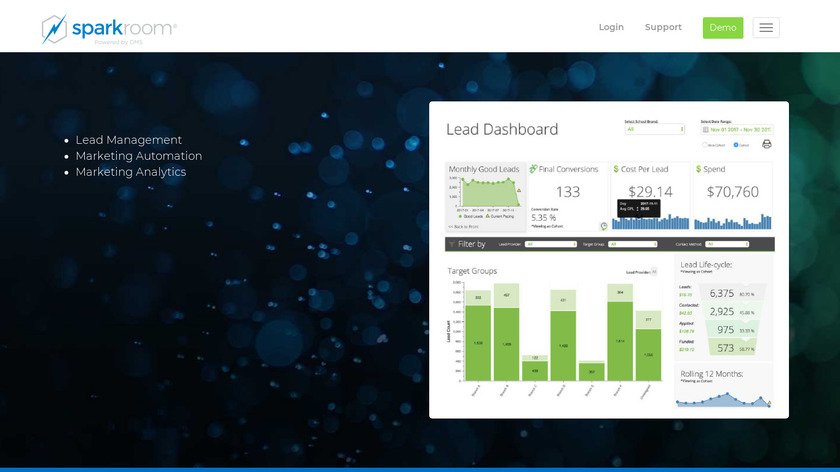
Task: Click the tallest Target Groups bar labeled 1,814
Action: tap(620, 341)
